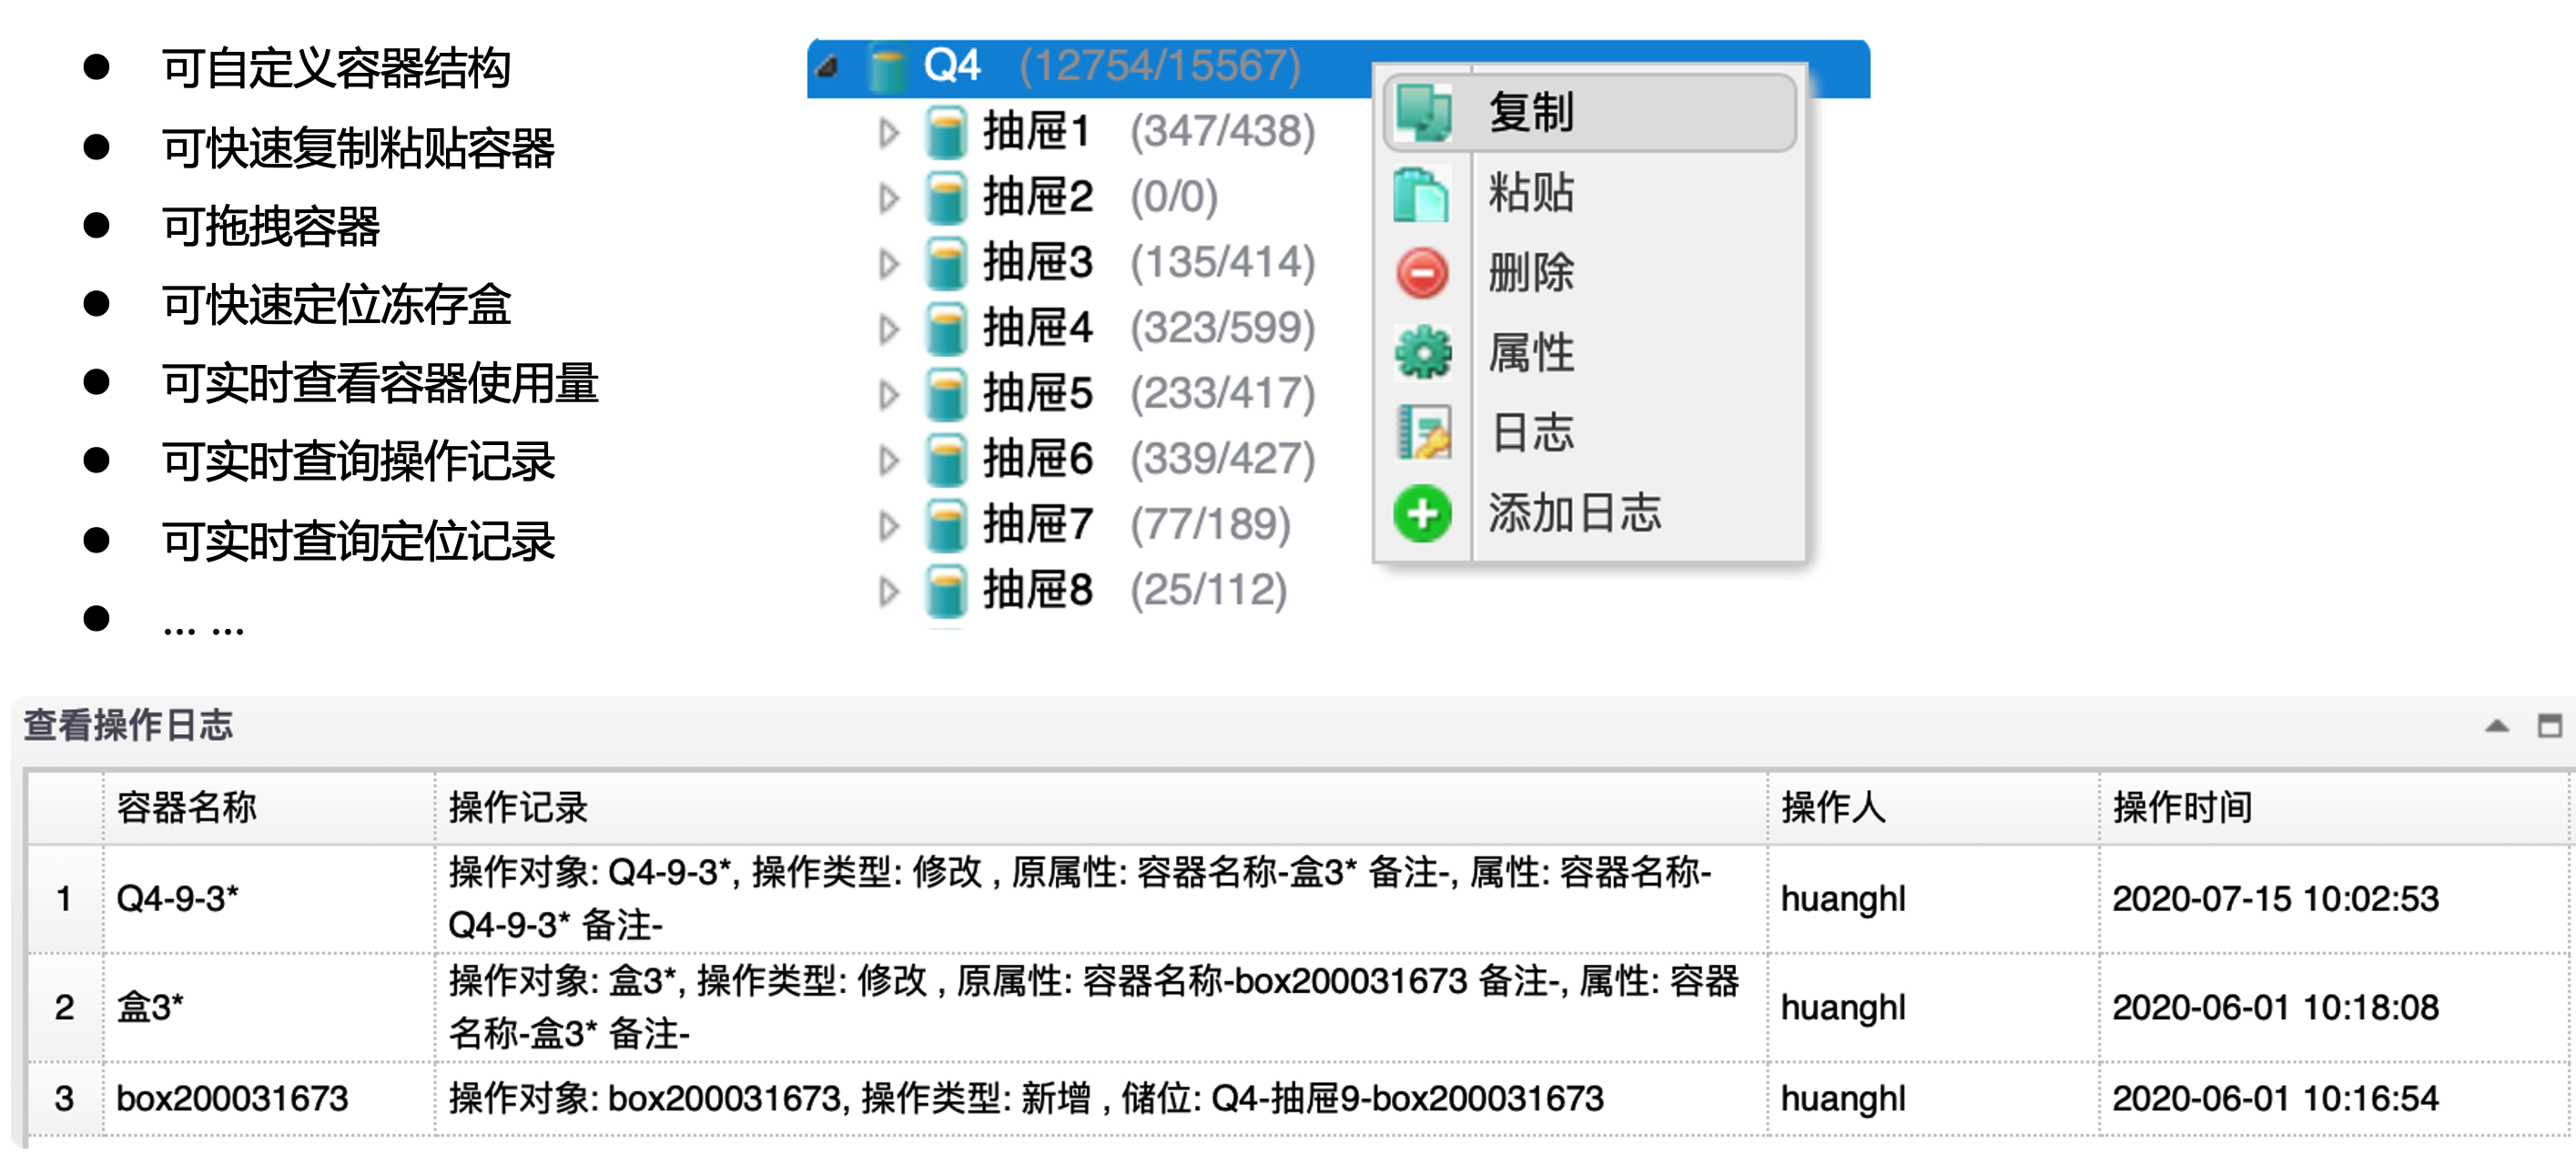Click the copy icon in context menu

pos(1423,112)
